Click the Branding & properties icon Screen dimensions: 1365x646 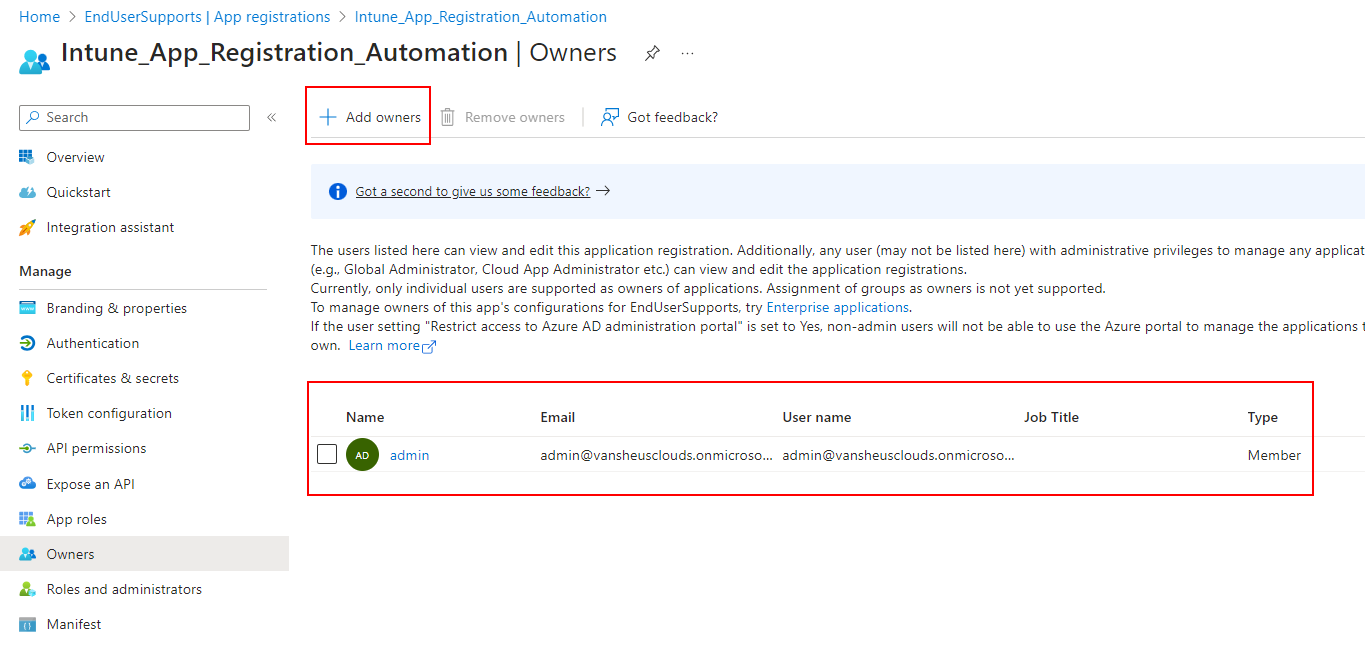[x=27, y=308]
